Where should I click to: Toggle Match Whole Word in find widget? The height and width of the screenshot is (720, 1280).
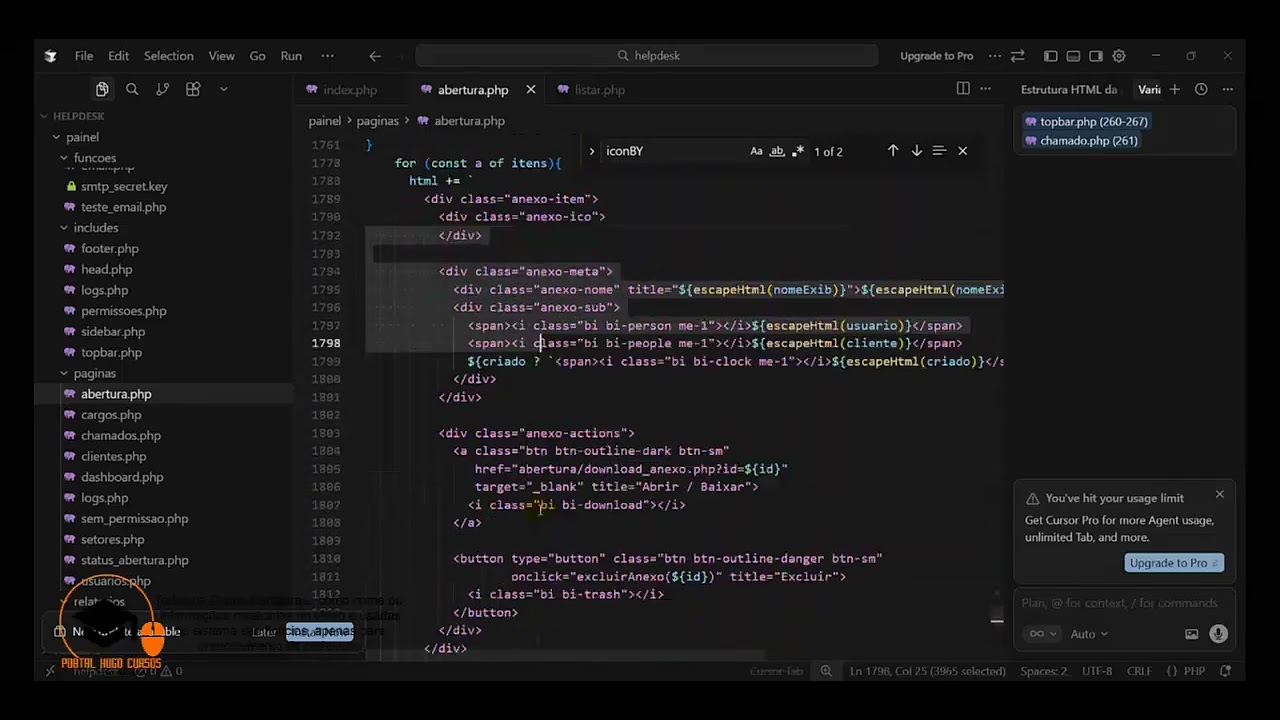(777, 152)
